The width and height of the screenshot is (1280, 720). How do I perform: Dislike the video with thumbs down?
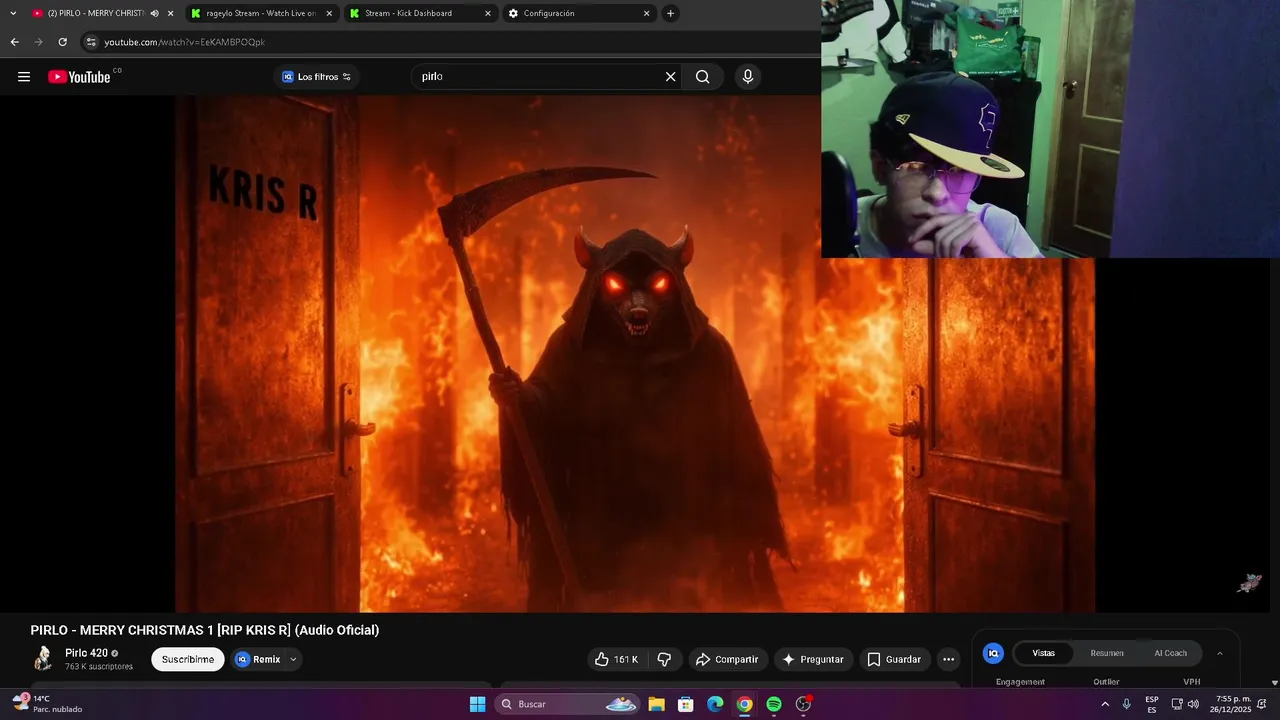click(664, 659)
